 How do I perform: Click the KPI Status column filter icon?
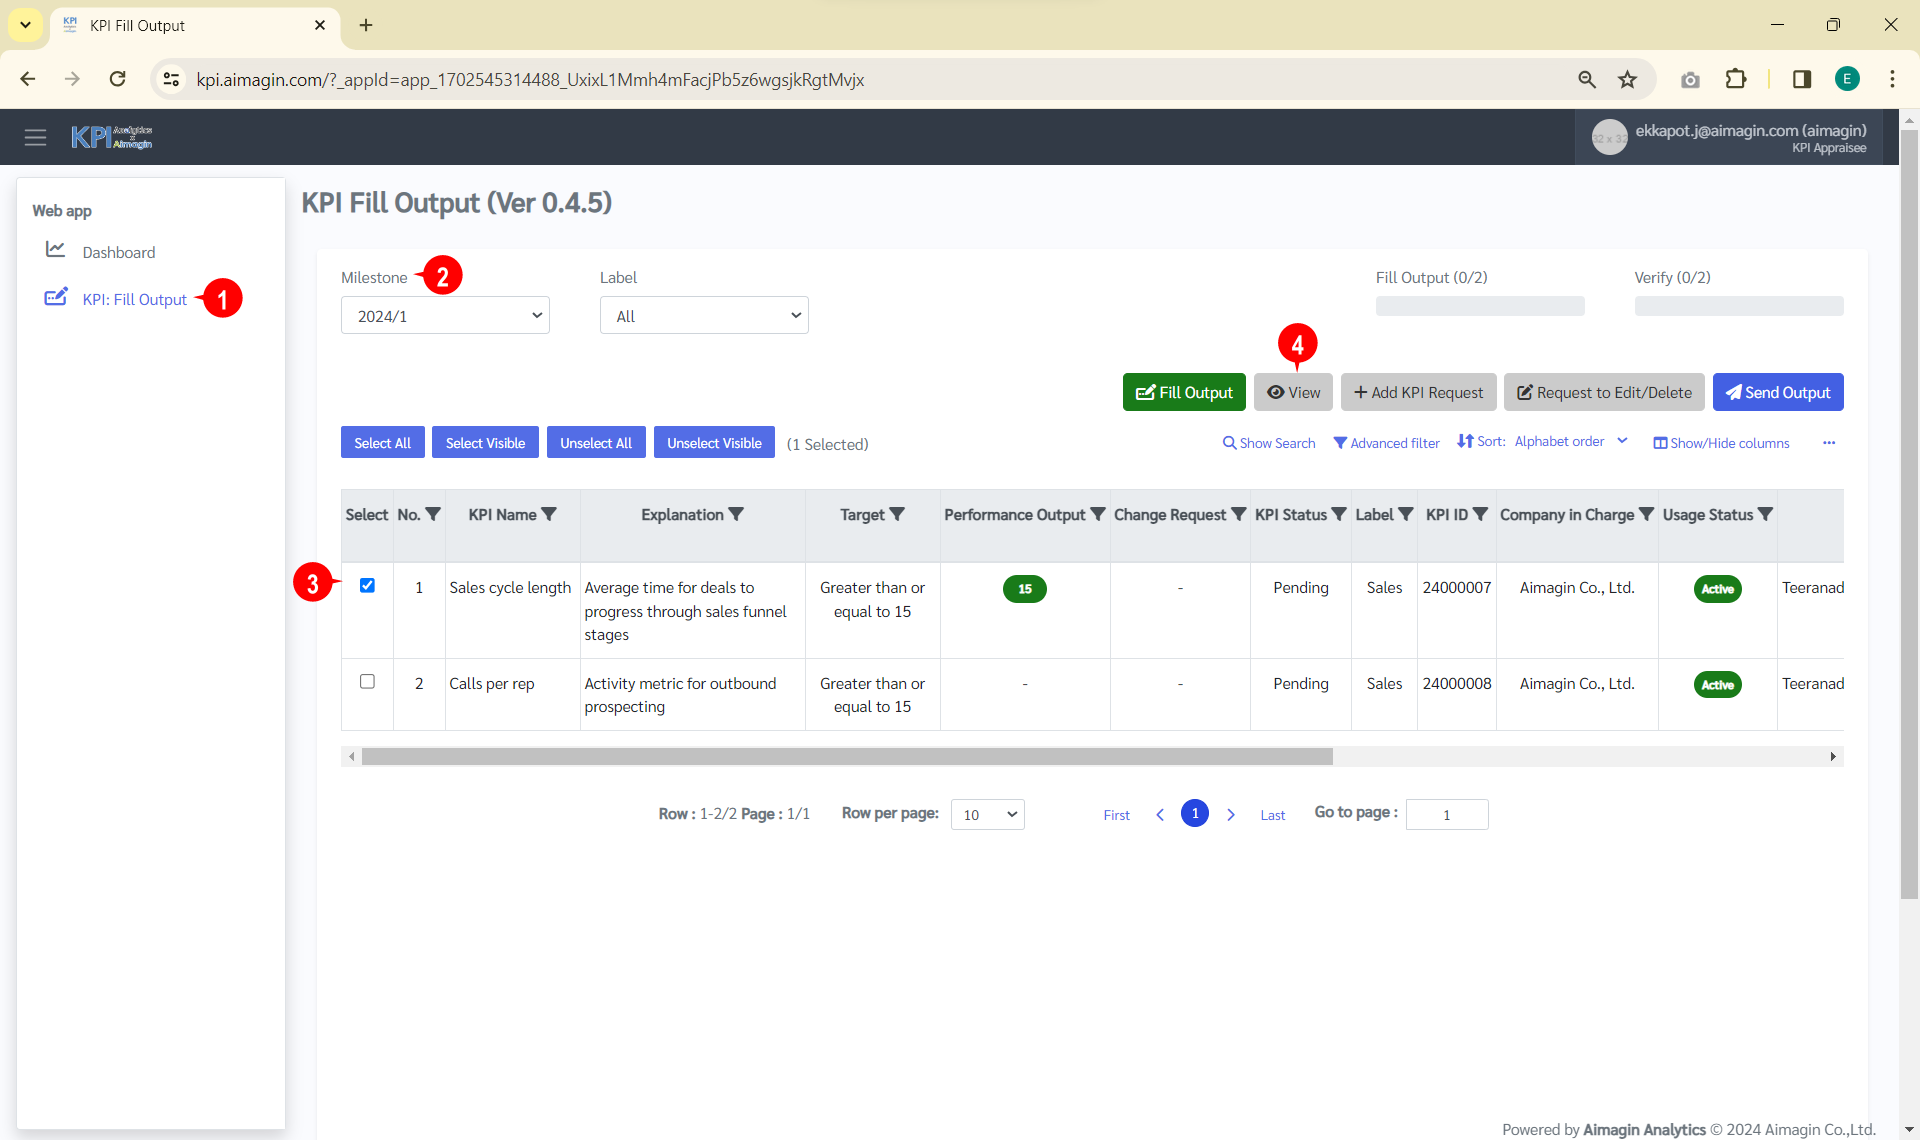(1339, 514)
